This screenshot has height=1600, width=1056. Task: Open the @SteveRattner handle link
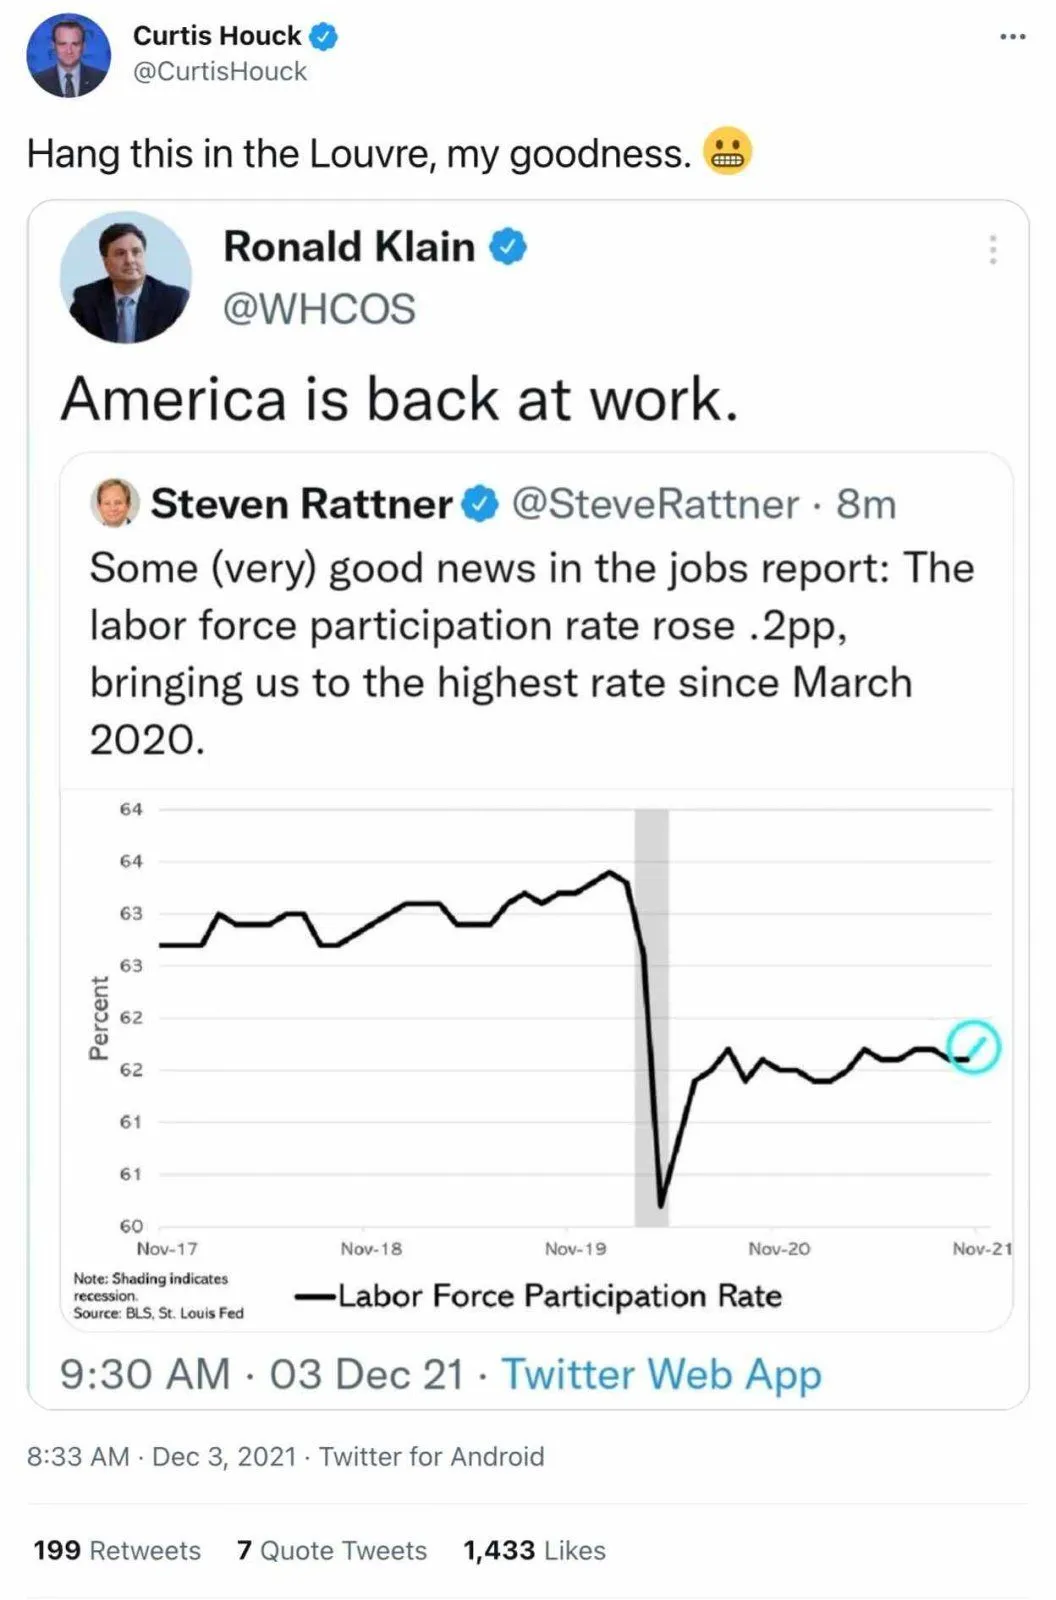point(655,504)
